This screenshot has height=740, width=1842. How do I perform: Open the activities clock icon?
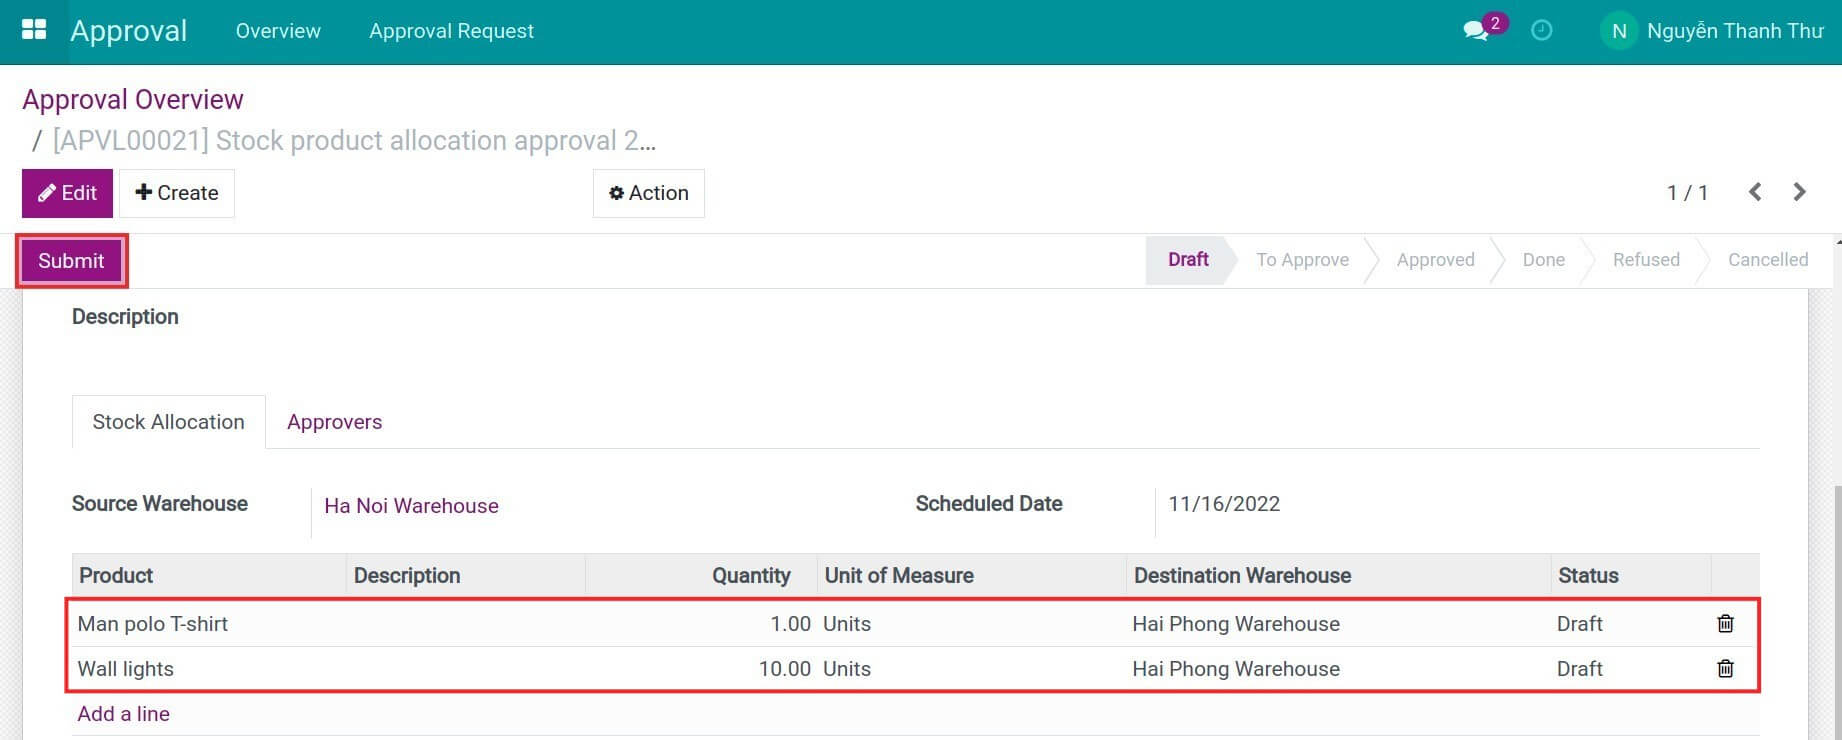tap(1542, 31)
